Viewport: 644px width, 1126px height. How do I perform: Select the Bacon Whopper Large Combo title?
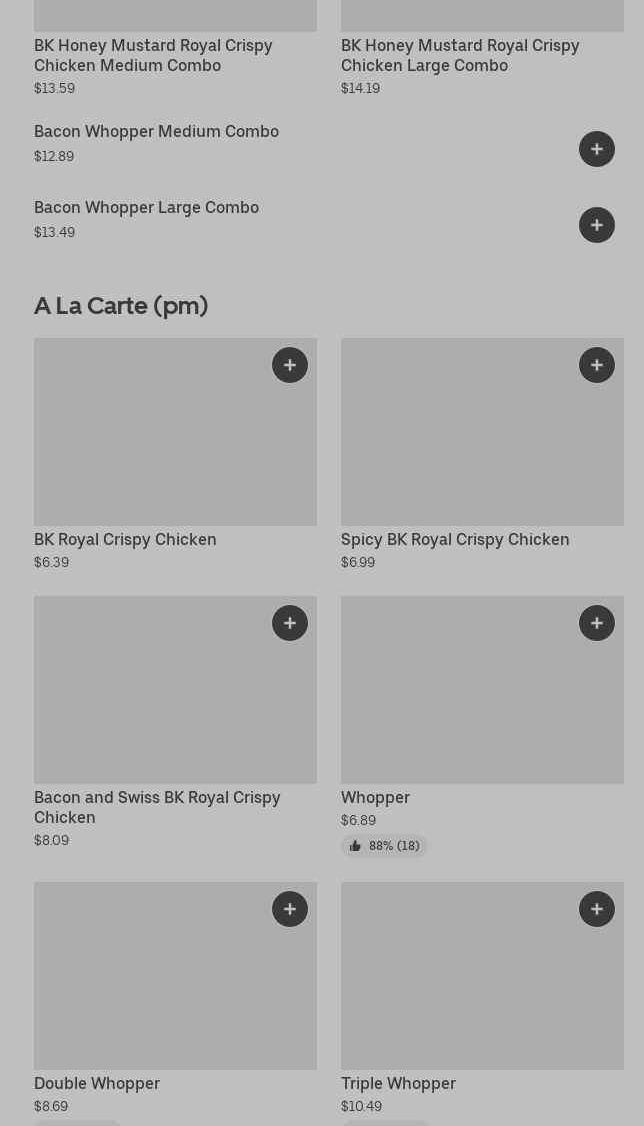click(146, 208)
